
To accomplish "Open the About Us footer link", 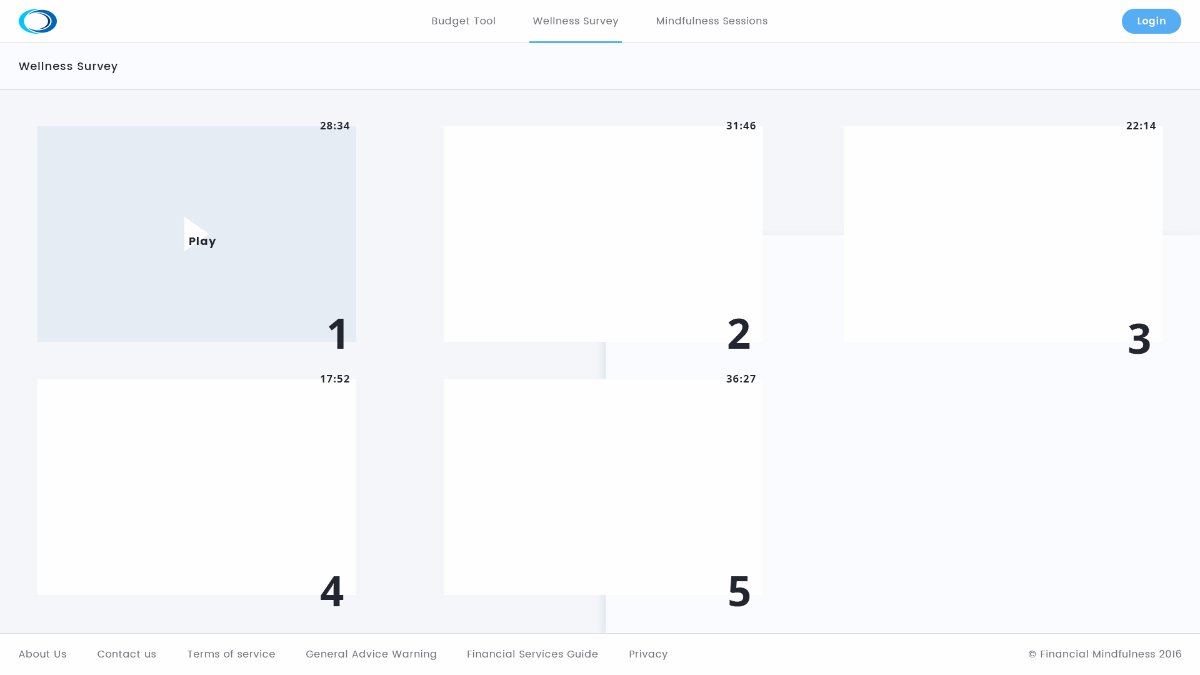I will [43, 654].
